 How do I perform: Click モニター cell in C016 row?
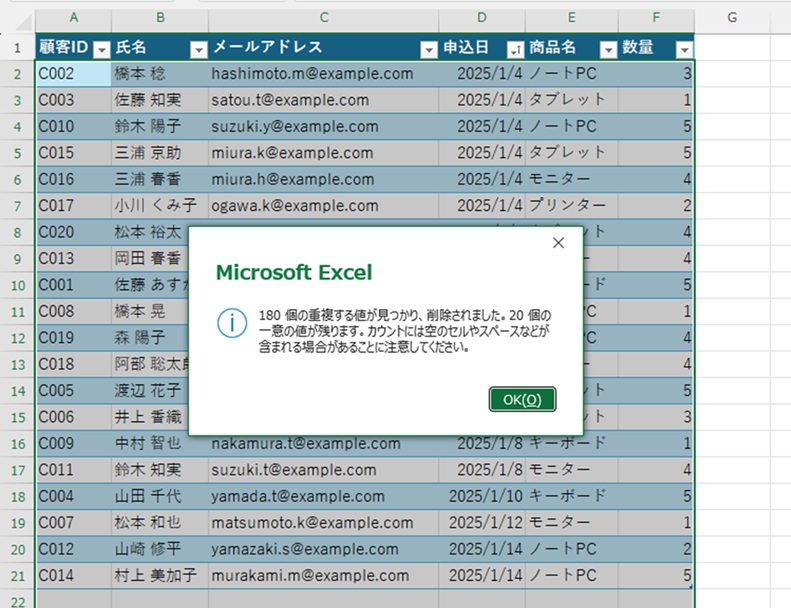[x=572, y=179]
